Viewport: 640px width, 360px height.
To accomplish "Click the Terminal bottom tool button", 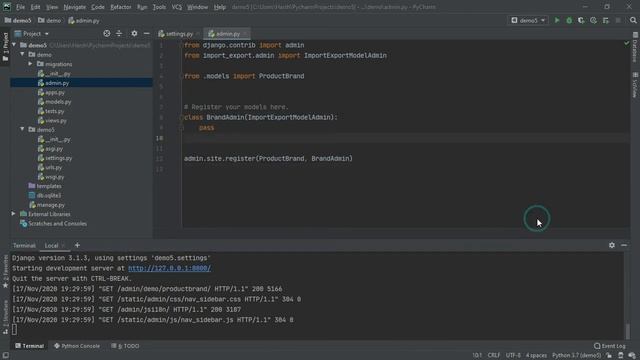I will click(29, 346).
